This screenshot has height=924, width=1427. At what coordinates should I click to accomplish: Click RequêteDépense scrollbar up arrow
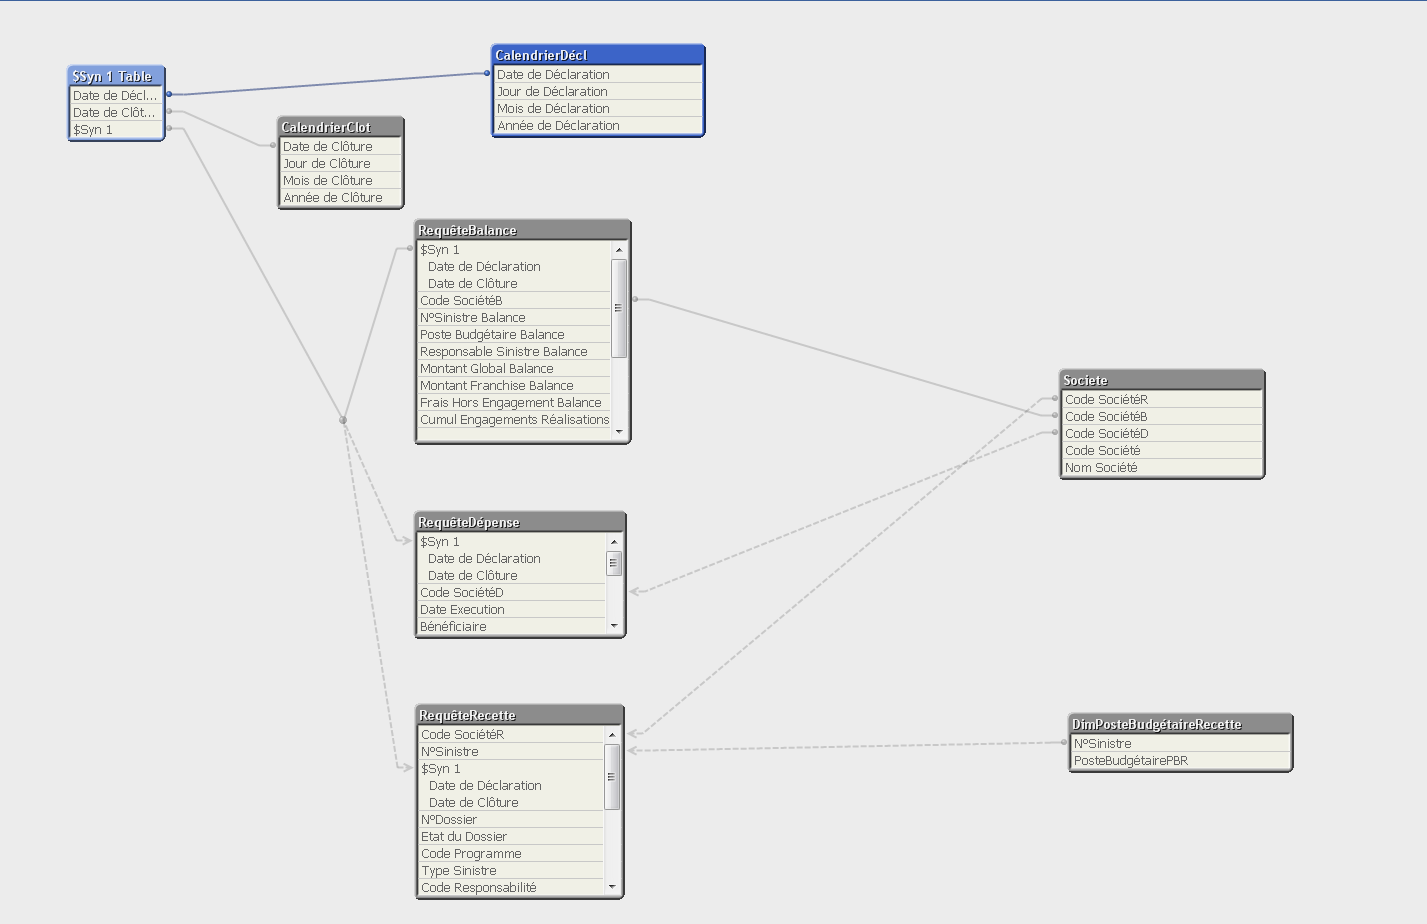[614, 542]
